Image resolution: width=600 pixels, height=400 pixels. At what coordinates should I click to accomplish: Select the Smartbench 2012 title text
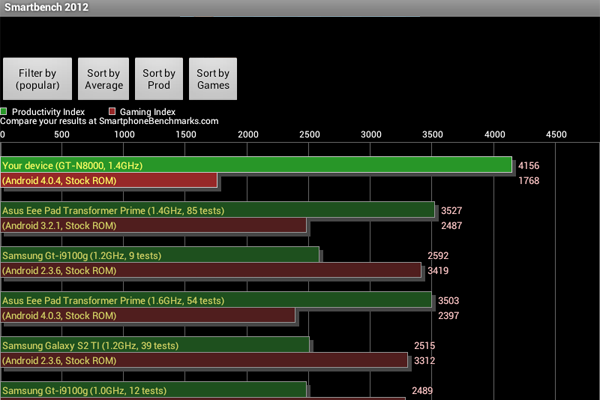[x=46, y=7]
